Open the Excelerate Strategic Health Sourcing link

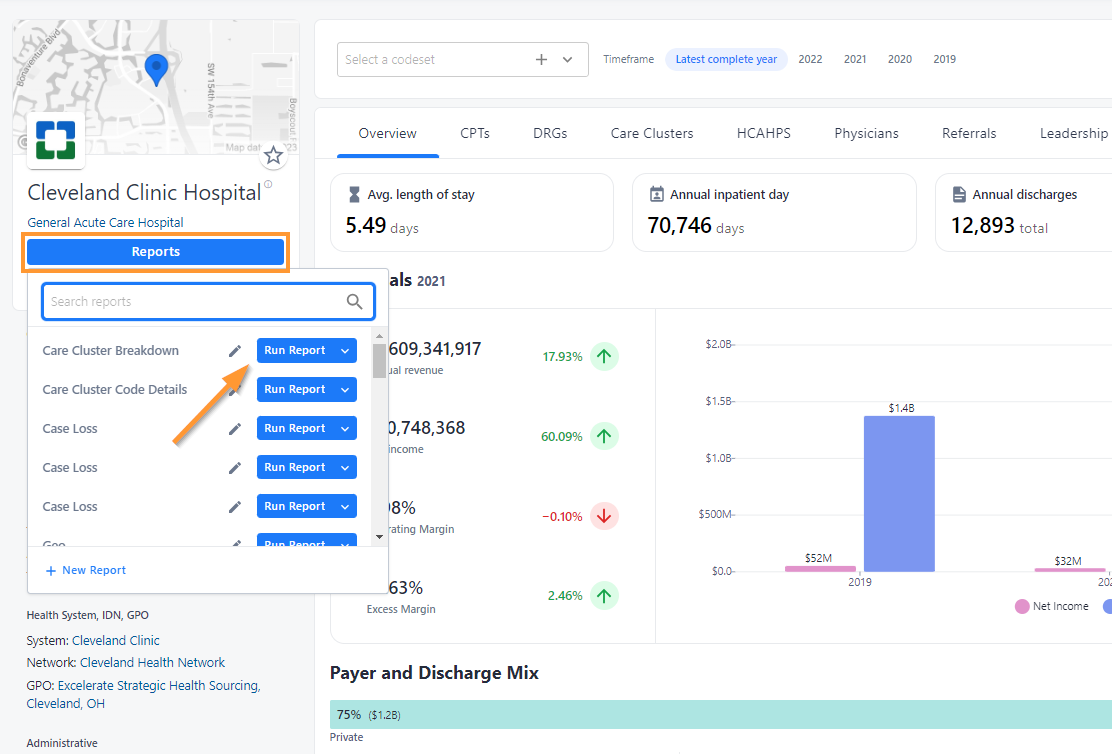click(x=143, y=694)
